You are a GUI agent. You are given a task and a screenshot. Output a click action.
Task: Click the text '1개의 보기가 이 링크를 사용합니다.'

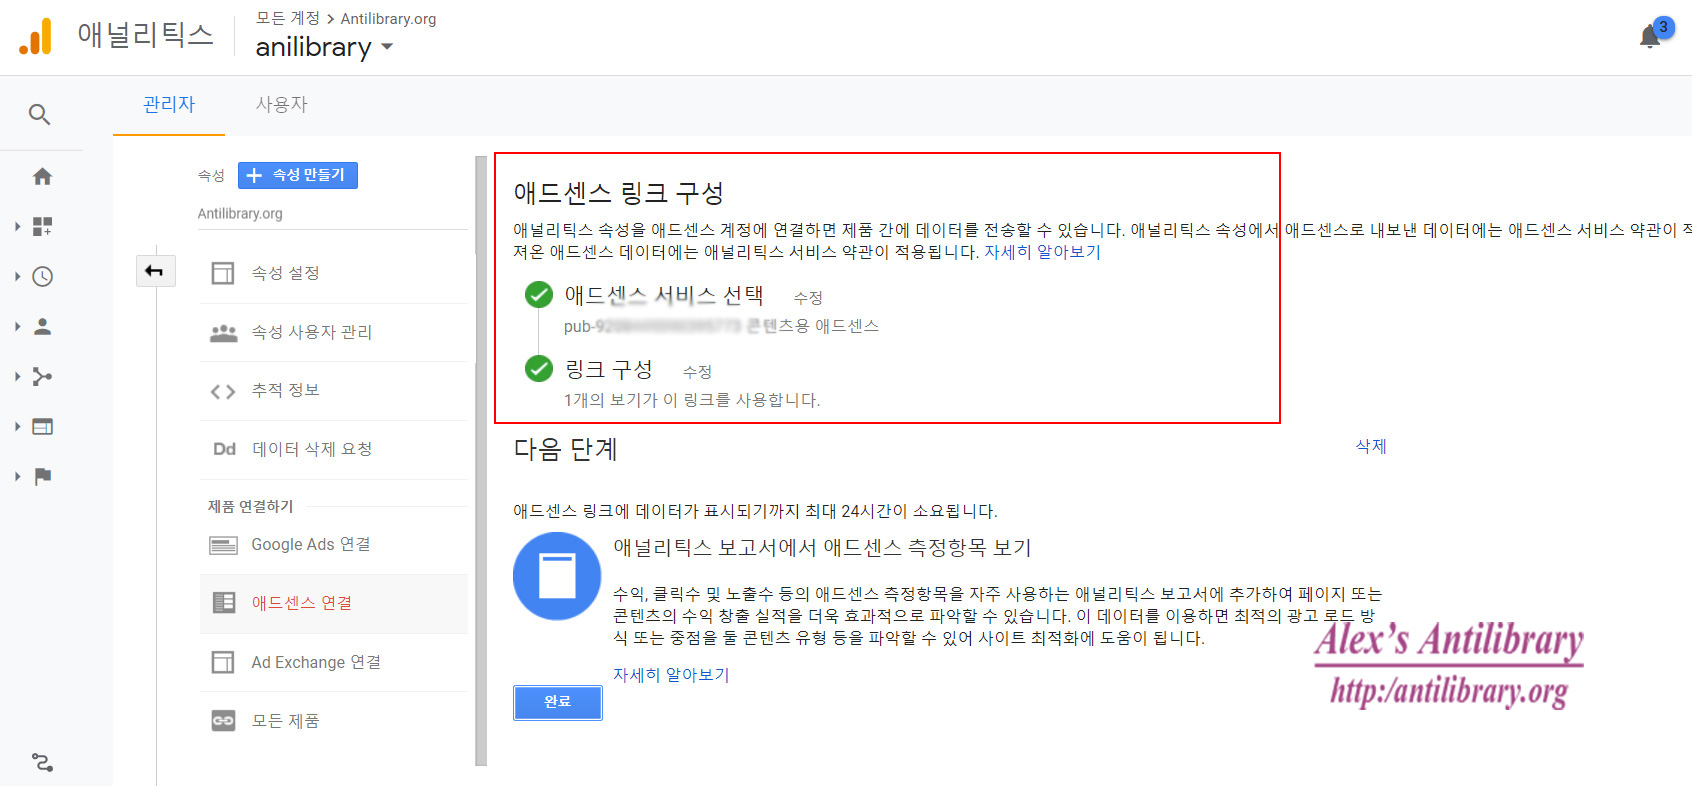[x=692, y=400]
